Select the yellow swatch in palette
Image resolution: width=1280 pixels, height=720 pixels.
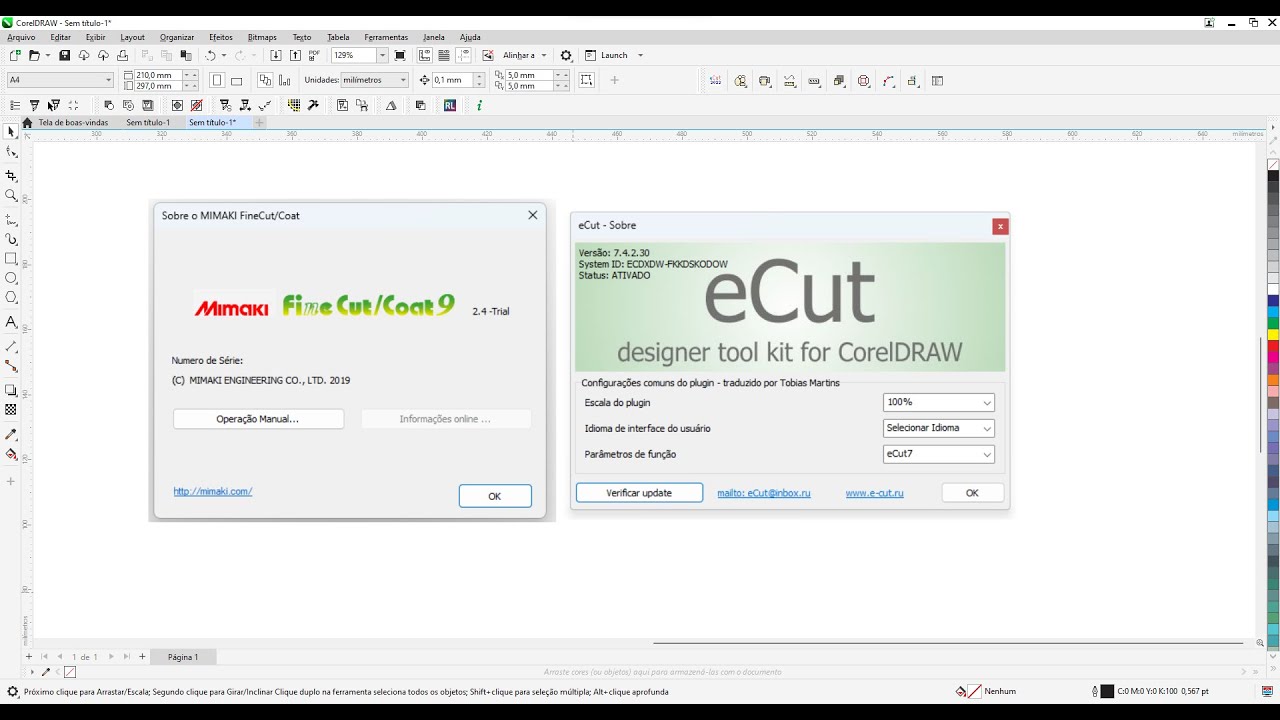click(x=1273, y=334)
